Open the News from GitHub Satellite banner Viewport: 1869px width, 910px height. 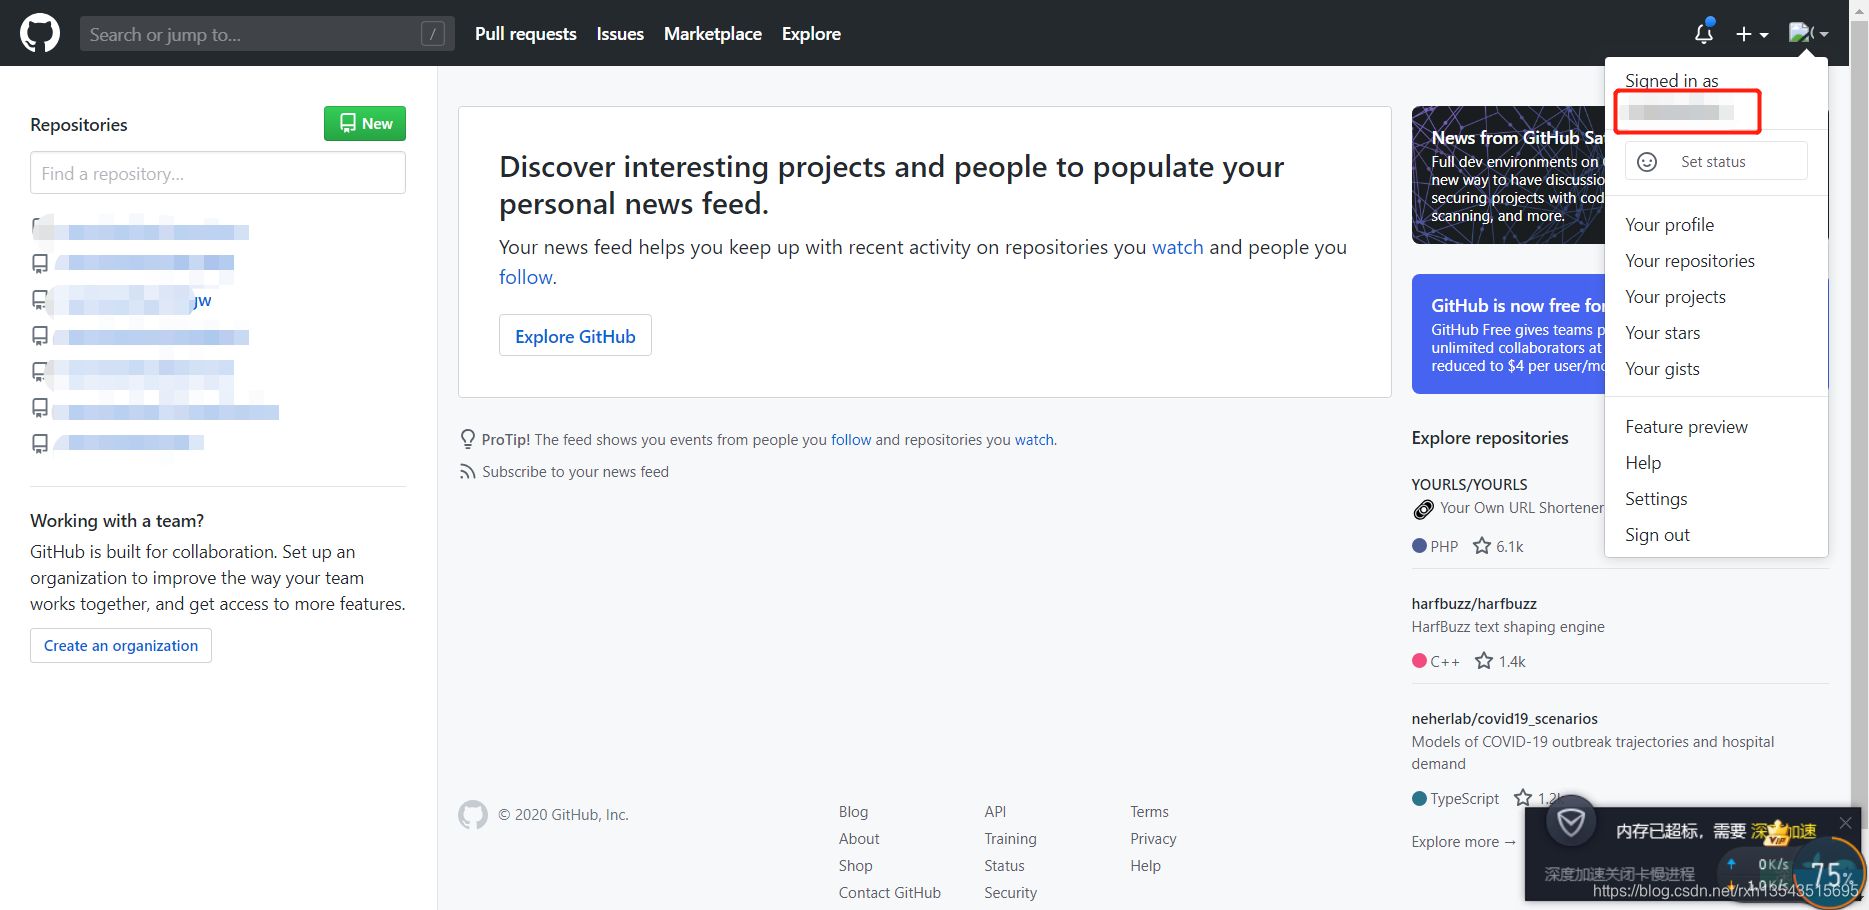(1508, 175)
